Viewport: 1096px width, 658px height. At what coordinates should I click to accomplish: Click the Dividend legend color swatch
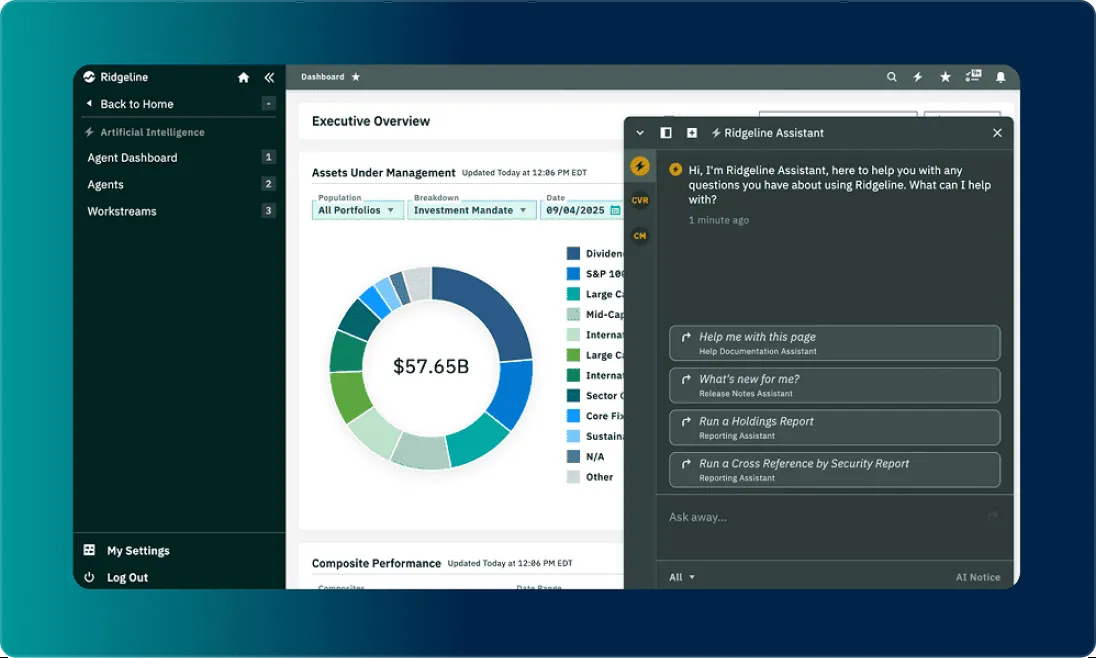573,253
